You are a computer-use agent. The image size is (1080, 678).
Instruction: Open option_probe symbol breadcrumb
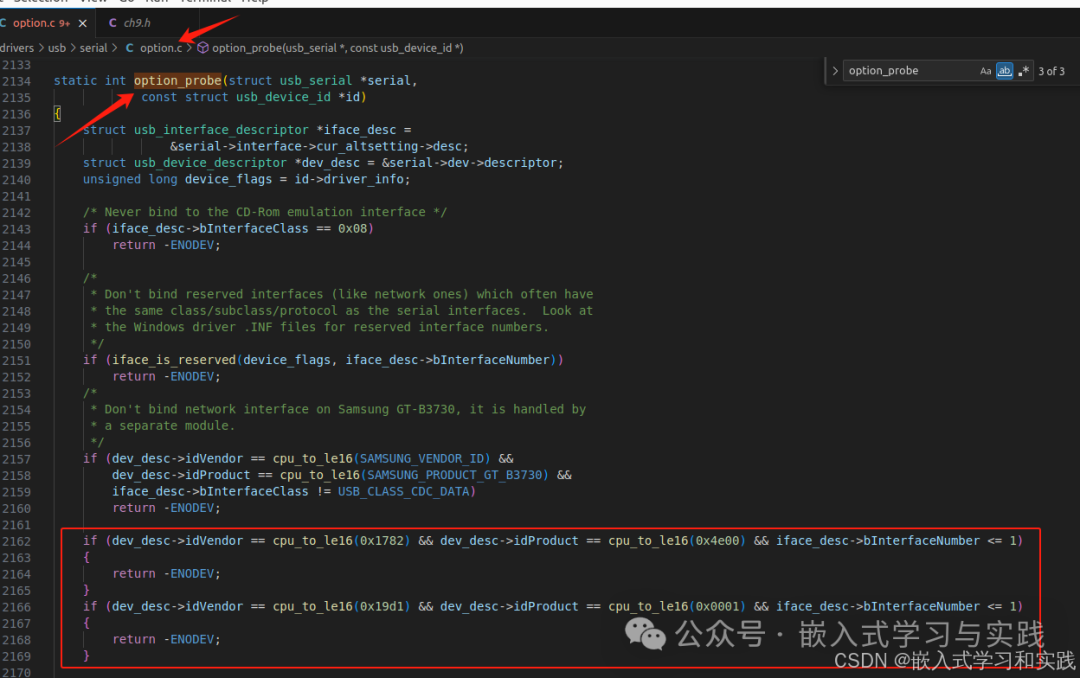(x=338, y=48)
